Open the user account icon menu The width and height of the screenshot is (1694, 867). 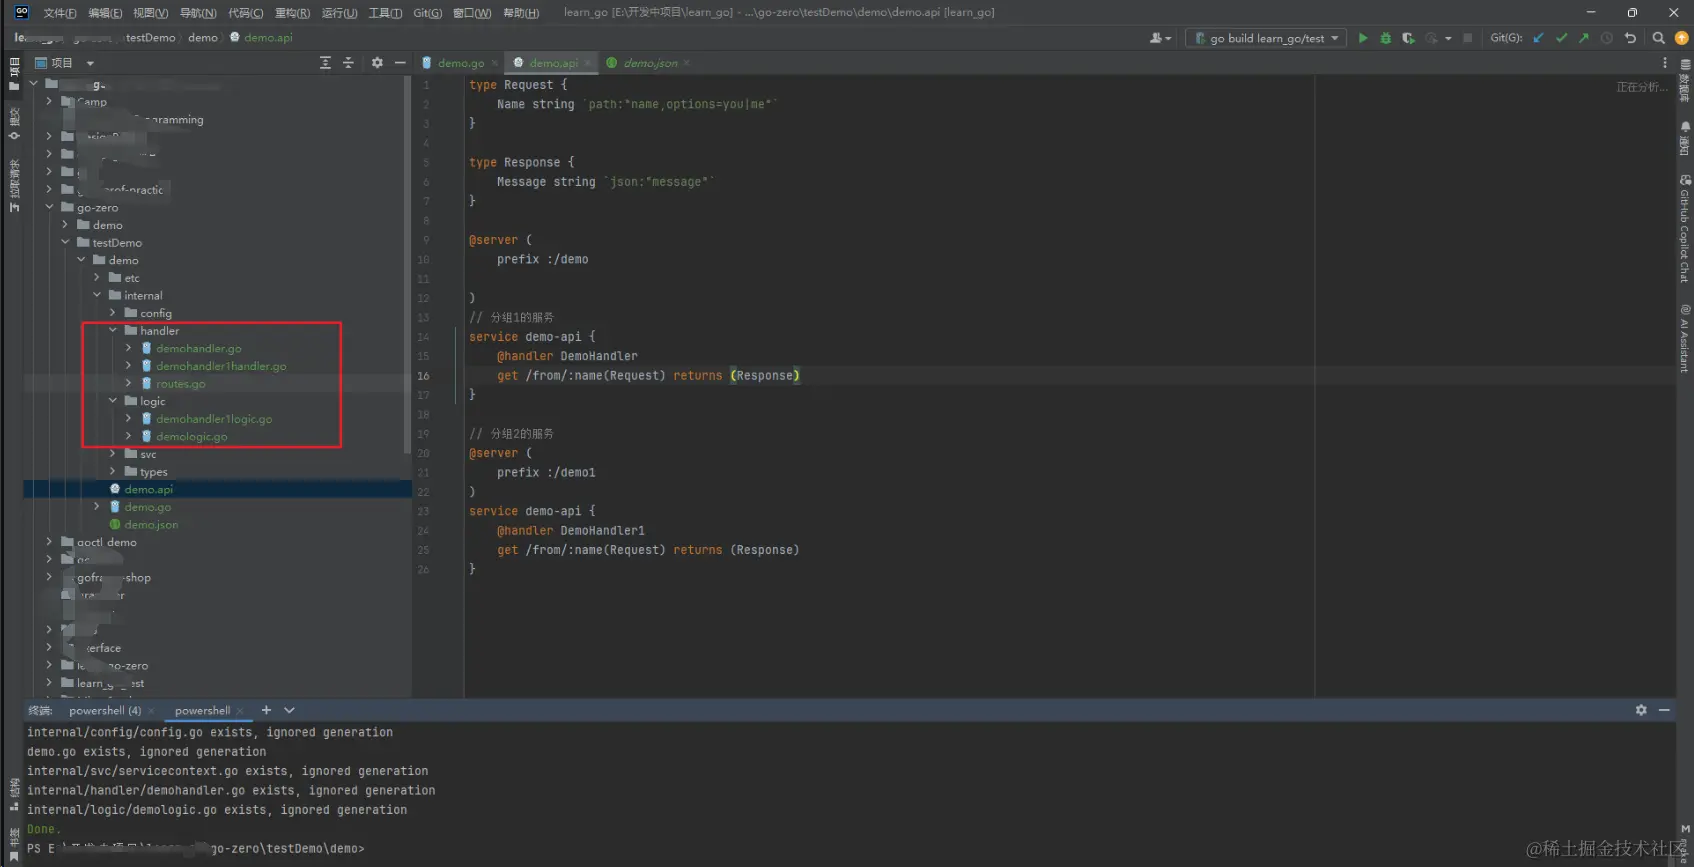[1160, 38]
